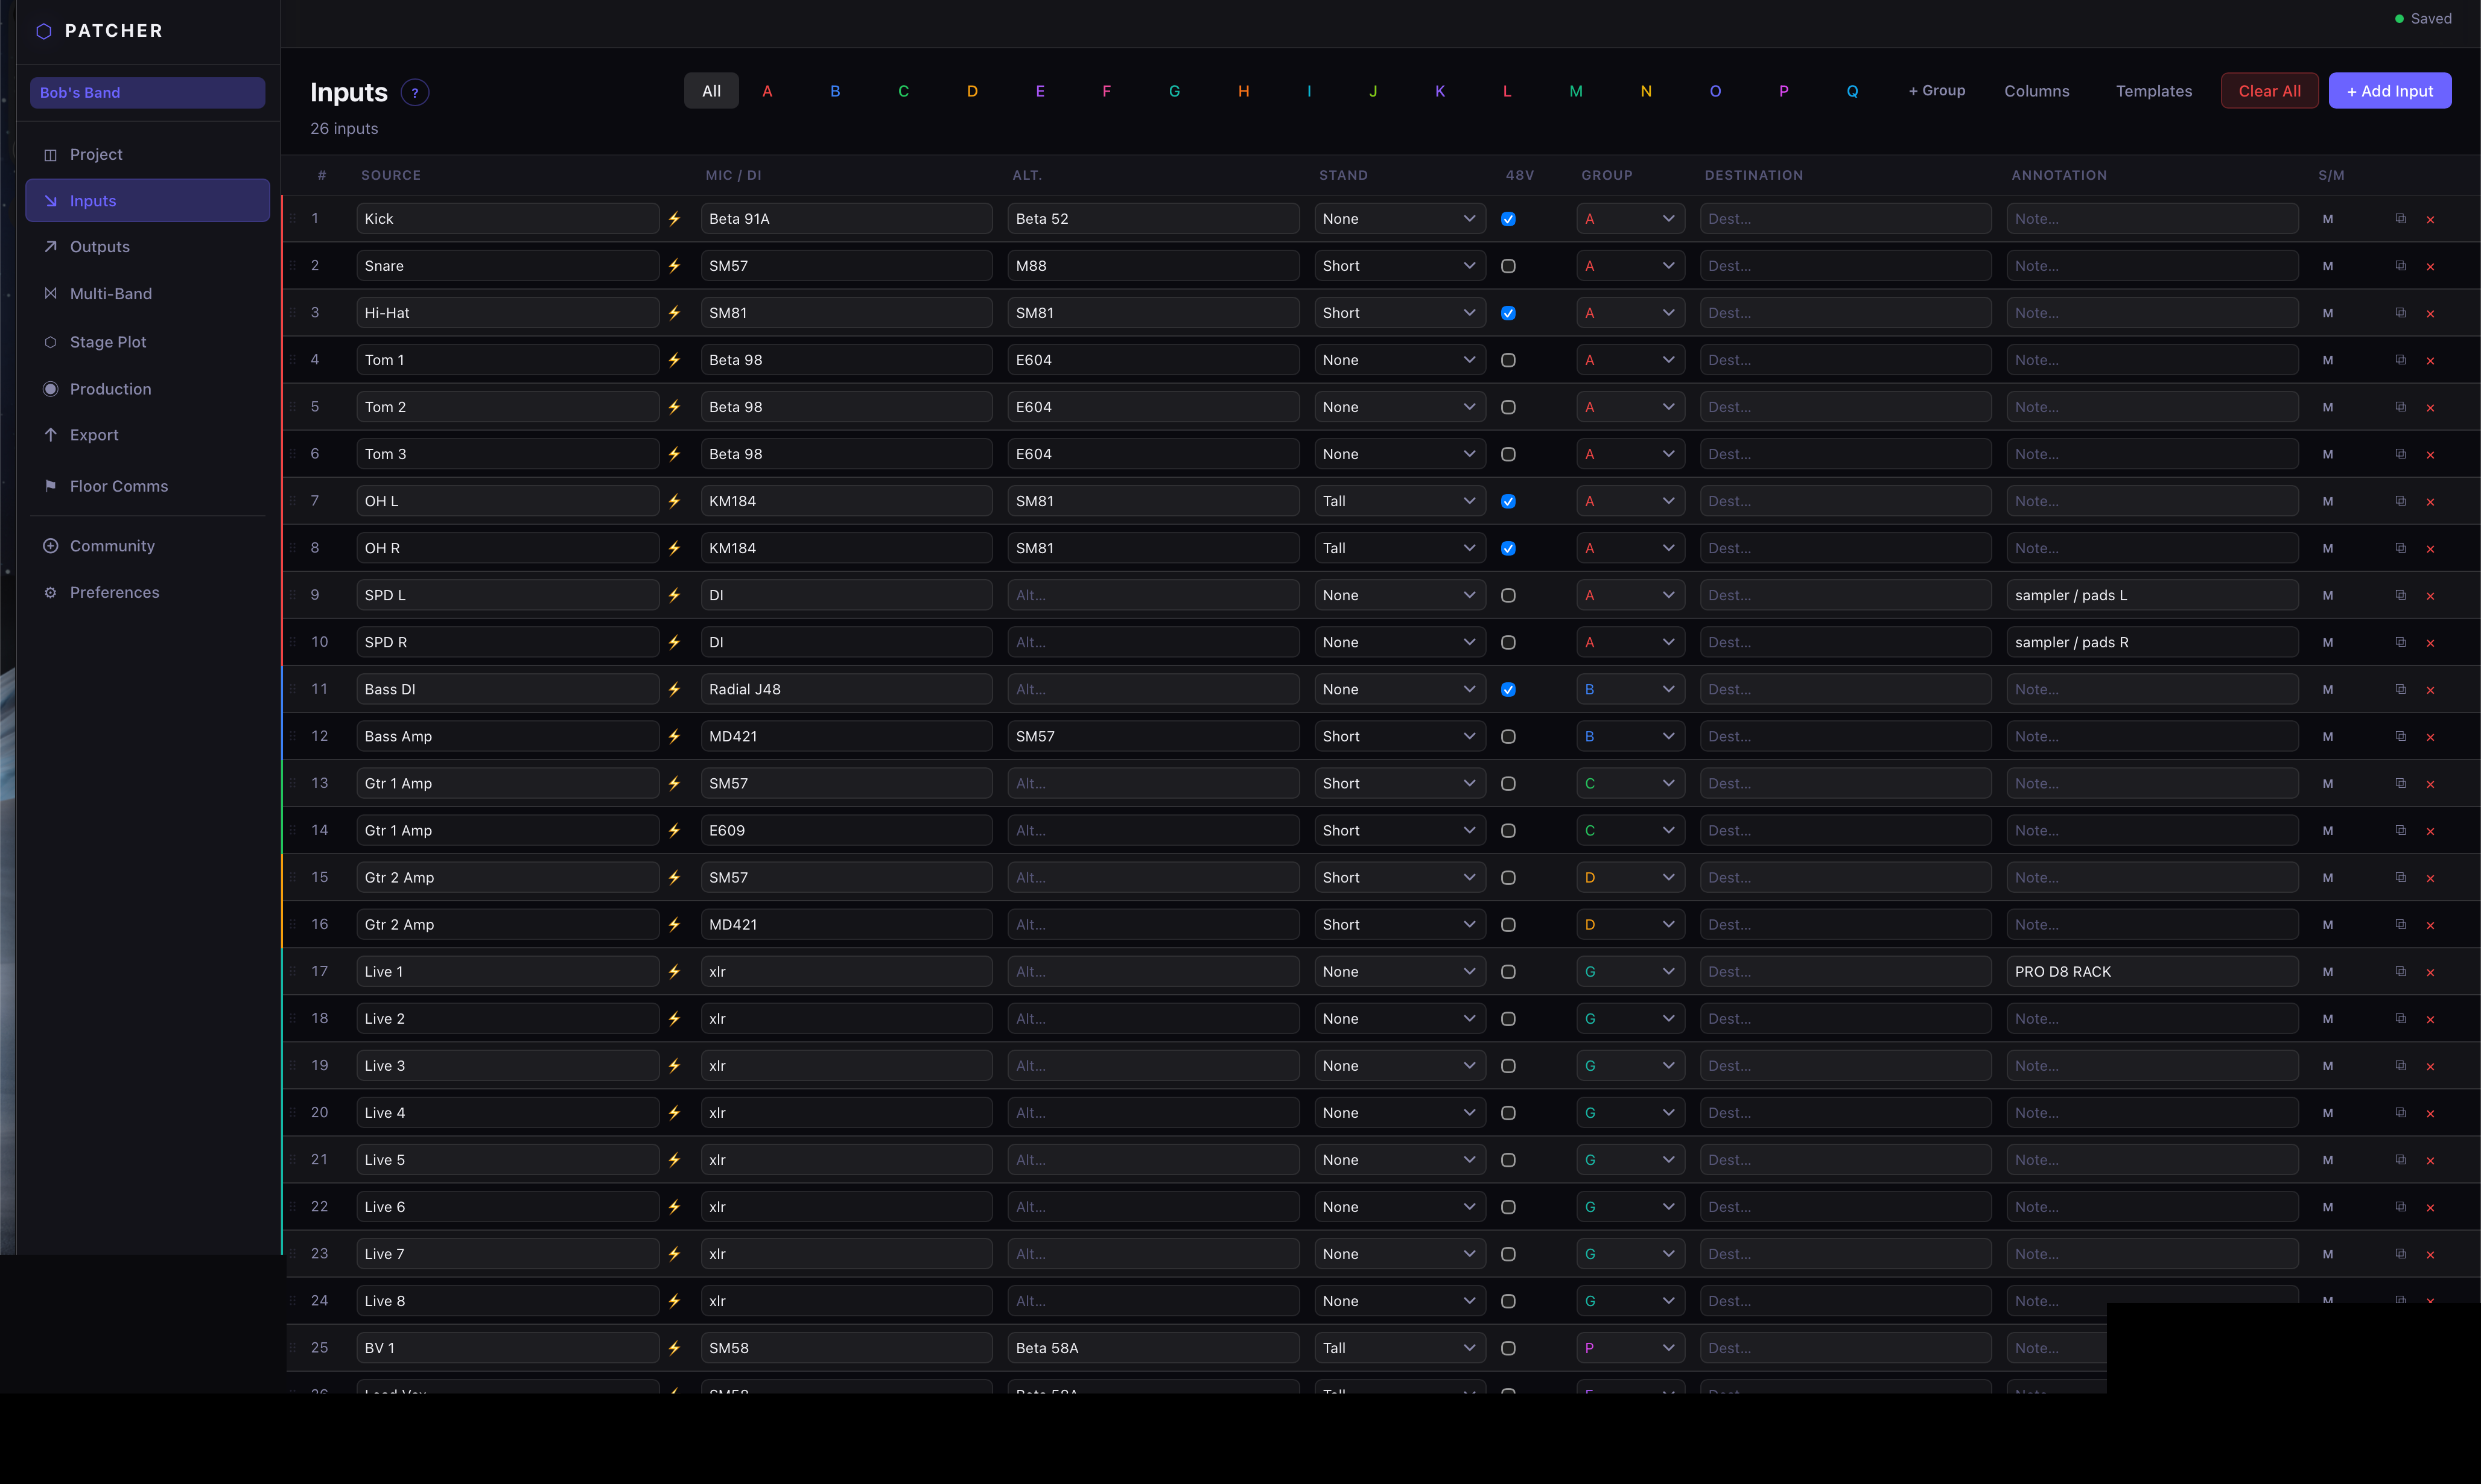This screenshot has width=2481, height=1484.
Task: Open the Production page in sidebar
Action: point(148,389)
